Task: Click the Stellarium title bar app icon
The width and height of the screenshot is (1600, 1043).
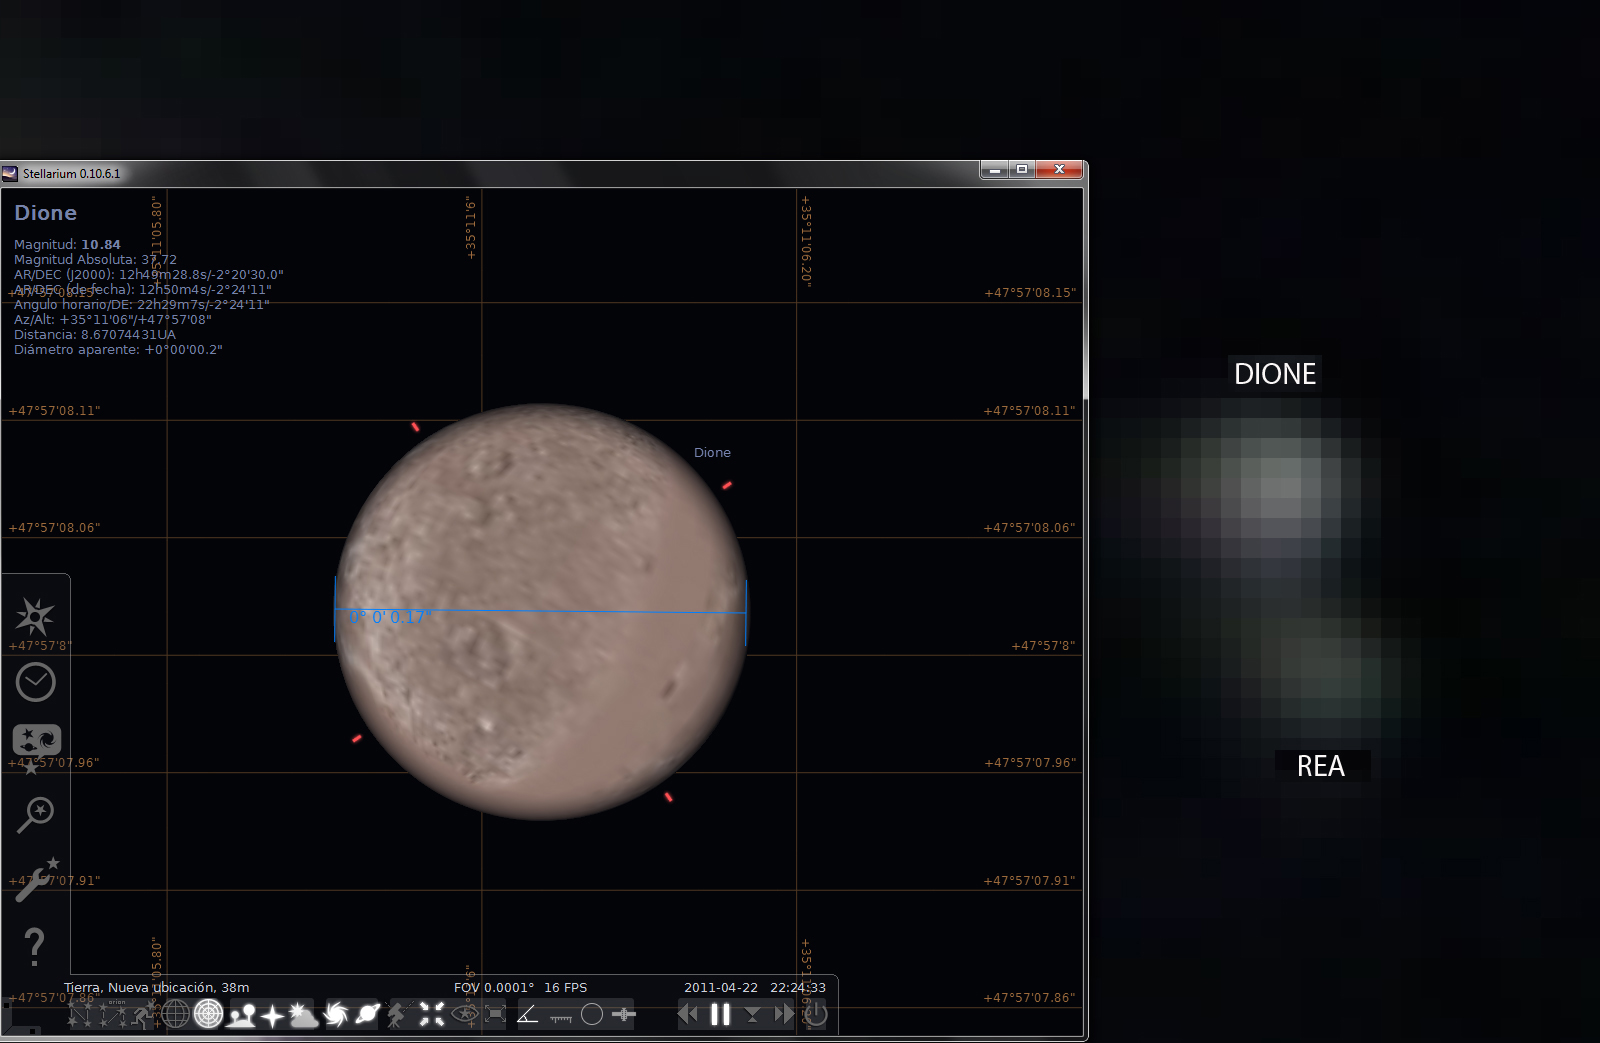Action: click(x=10, y=173)
